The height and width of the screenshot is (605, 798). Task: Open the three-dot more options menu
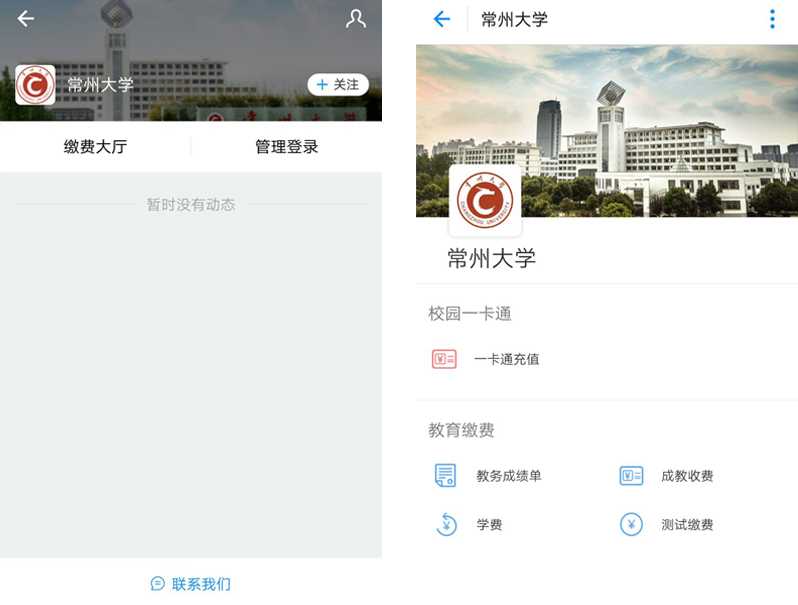772,19
